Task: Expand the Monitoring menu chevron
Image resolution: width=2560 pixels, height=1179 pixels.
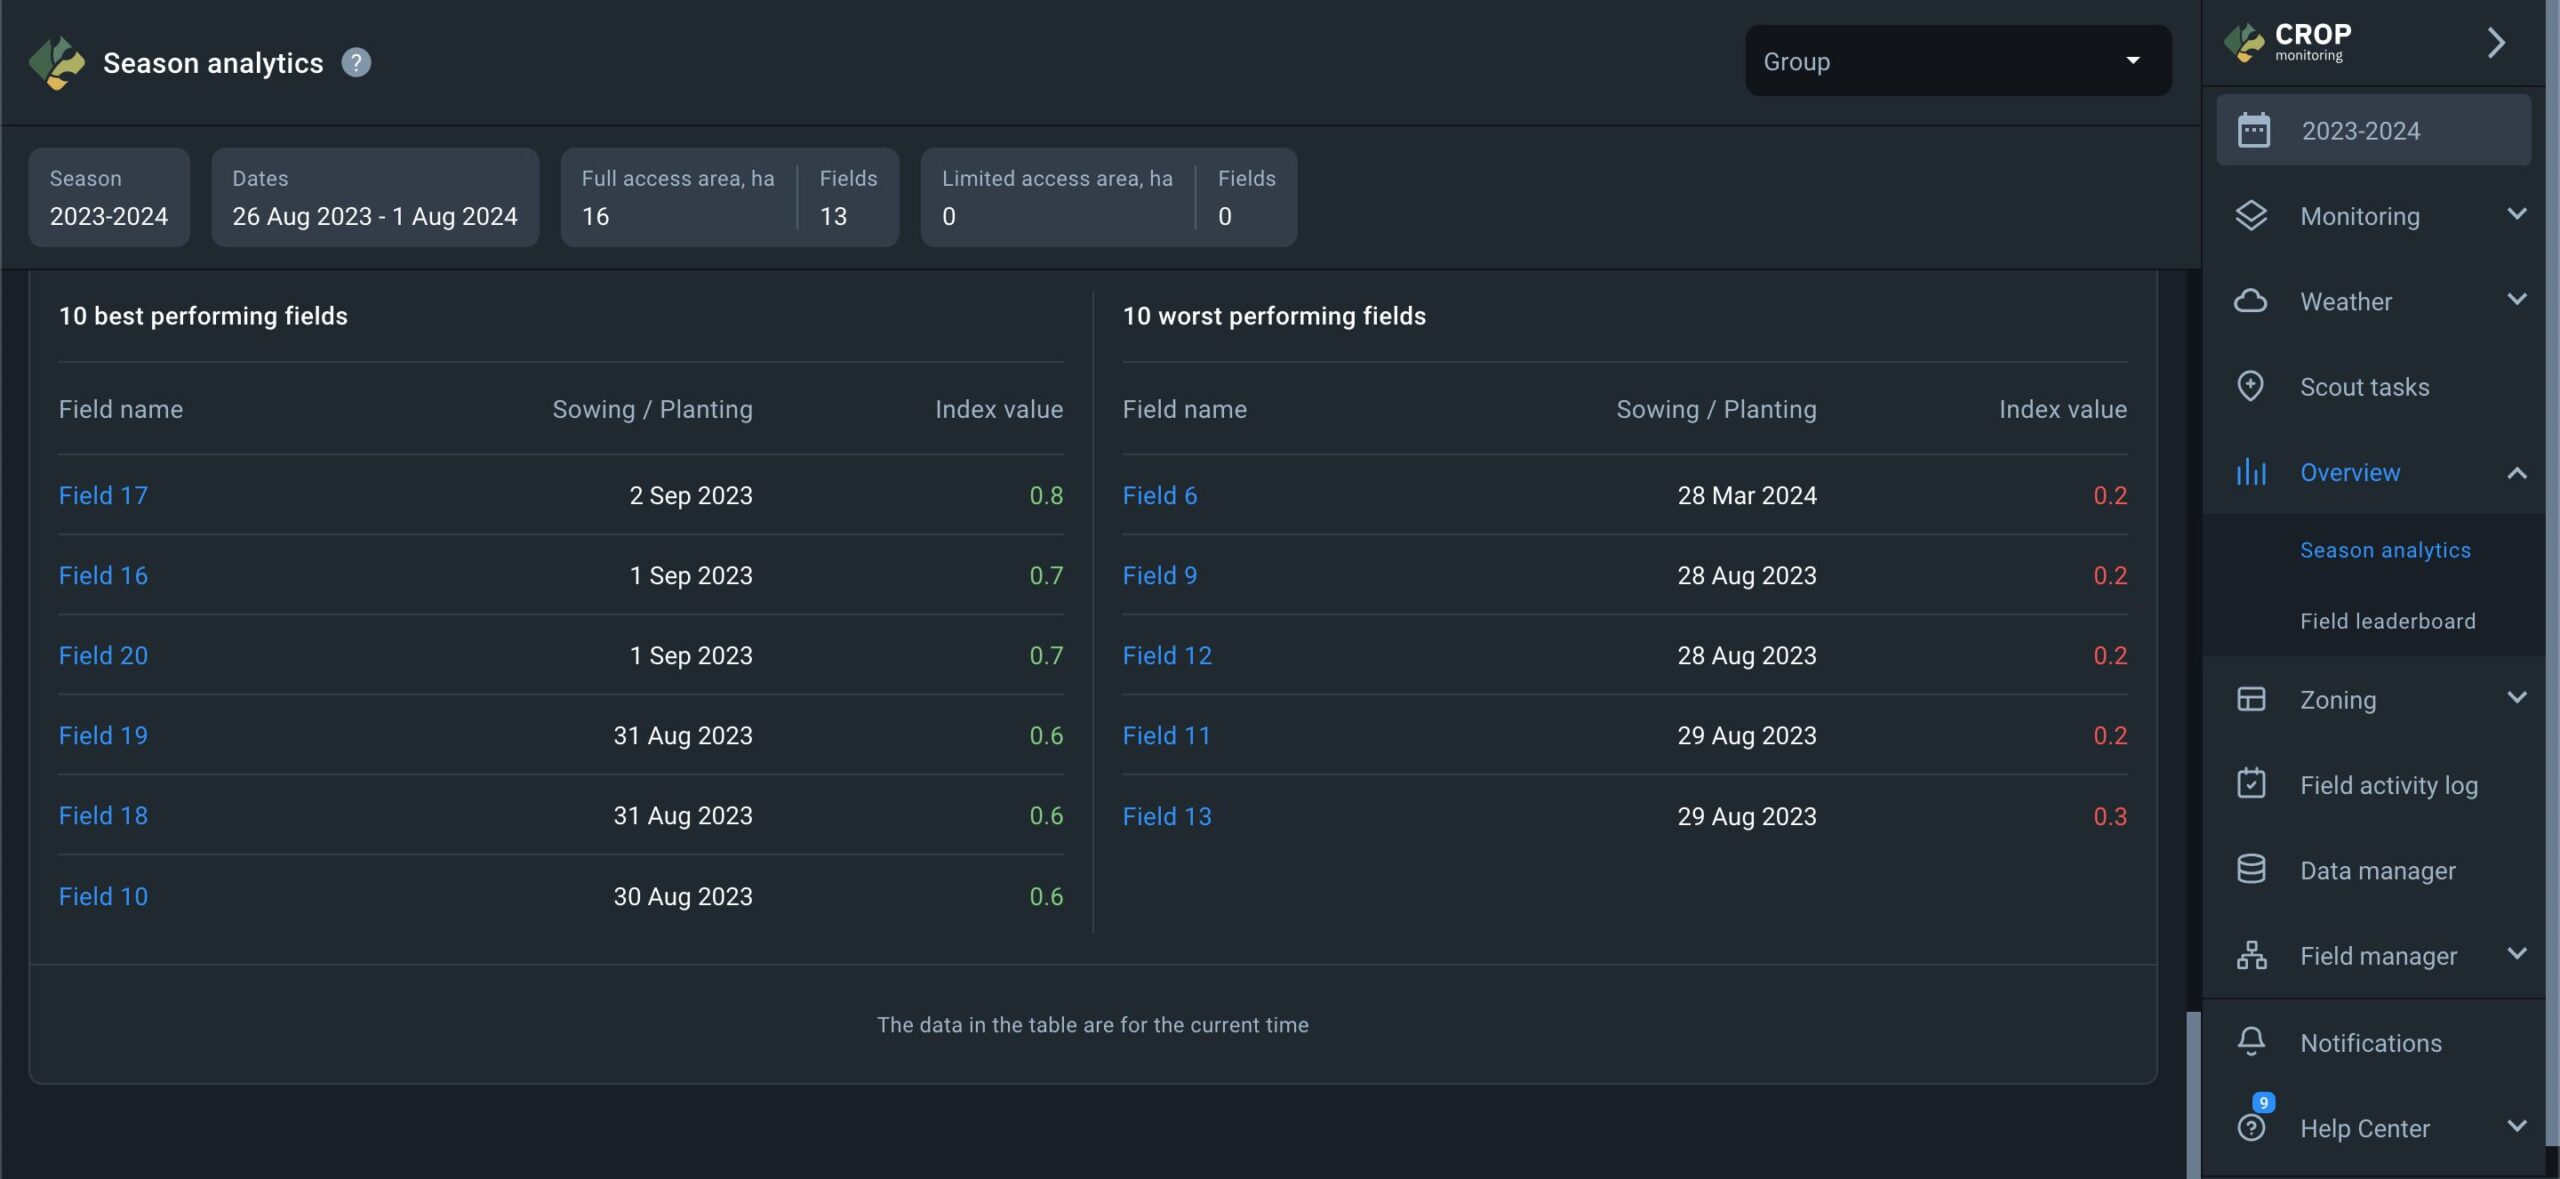Action: [2516, 214]
